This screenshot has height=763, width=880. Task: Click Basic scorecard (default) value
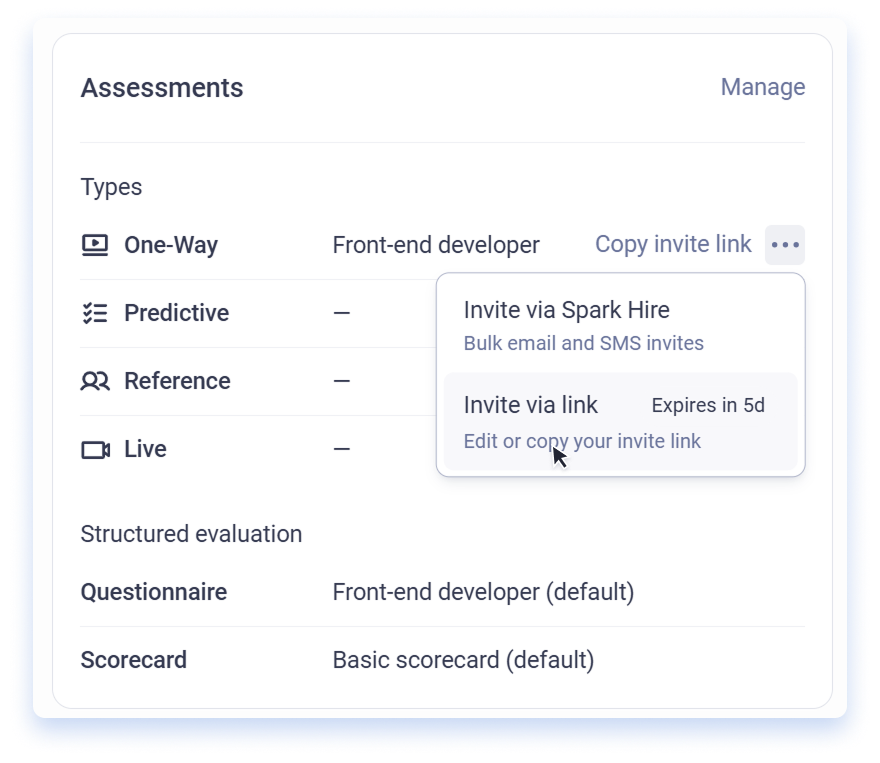[463, 660]
